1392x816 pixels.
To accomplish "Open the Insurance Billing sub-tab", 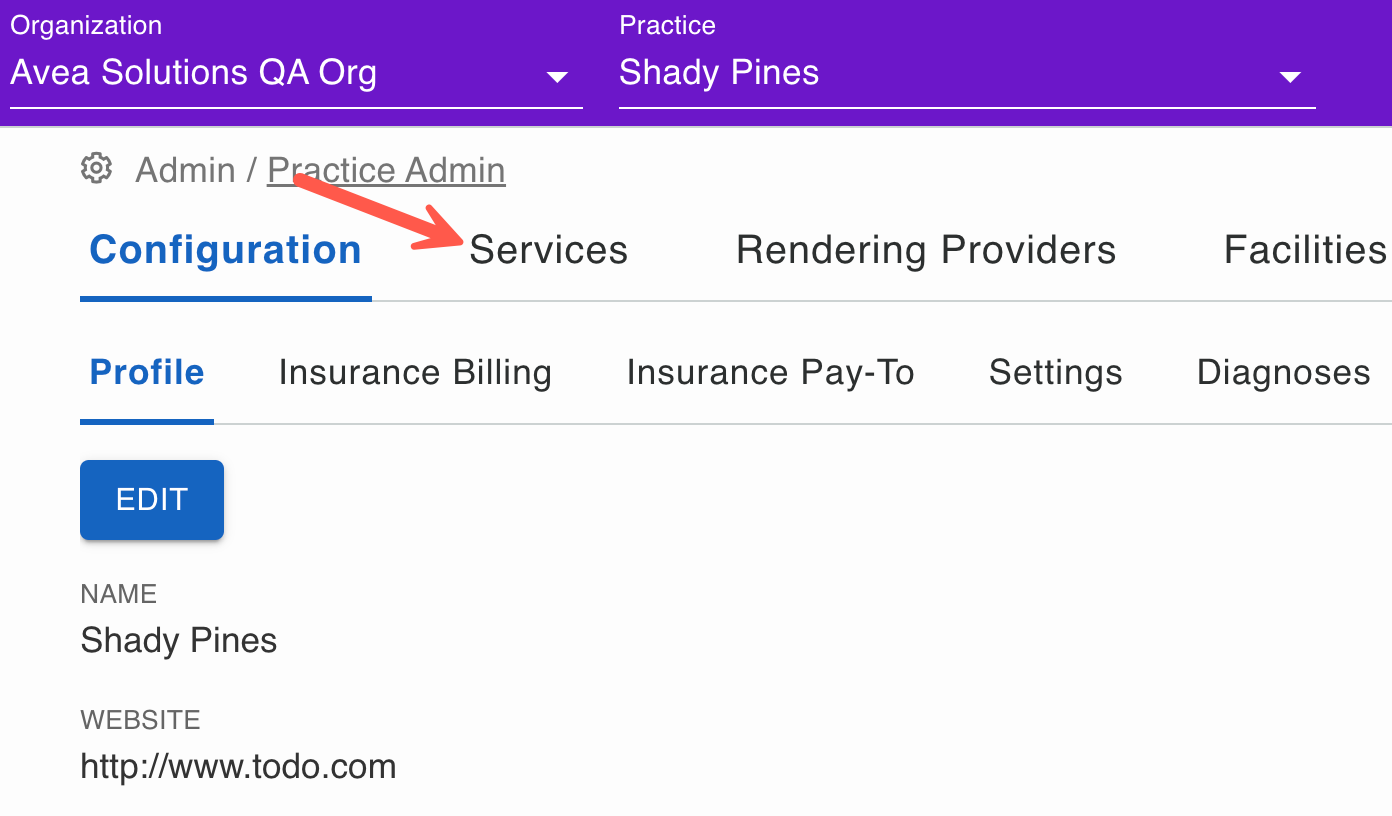I will [415, 373].
